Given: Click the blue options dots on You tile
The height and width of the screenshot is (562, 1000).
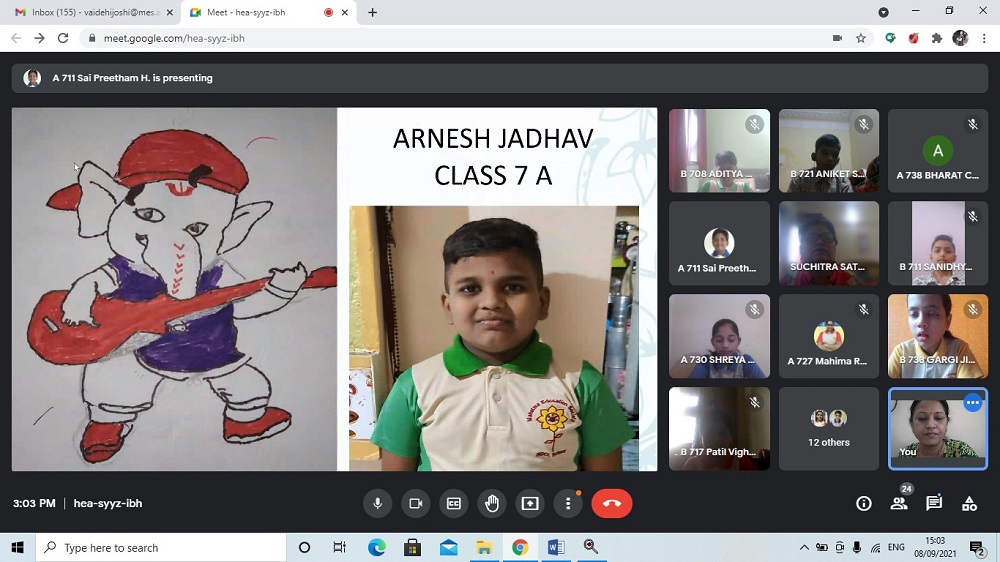Looking at the screenshot, I should coord(972,403).
